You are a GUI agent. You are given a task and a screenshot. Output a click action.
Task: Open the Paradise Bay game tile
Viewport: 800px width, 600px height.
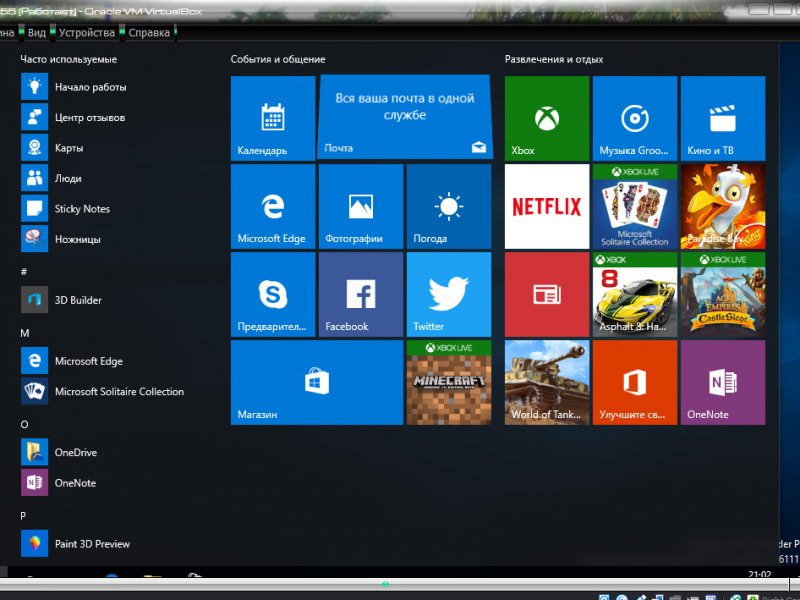[x=723, y=207]
